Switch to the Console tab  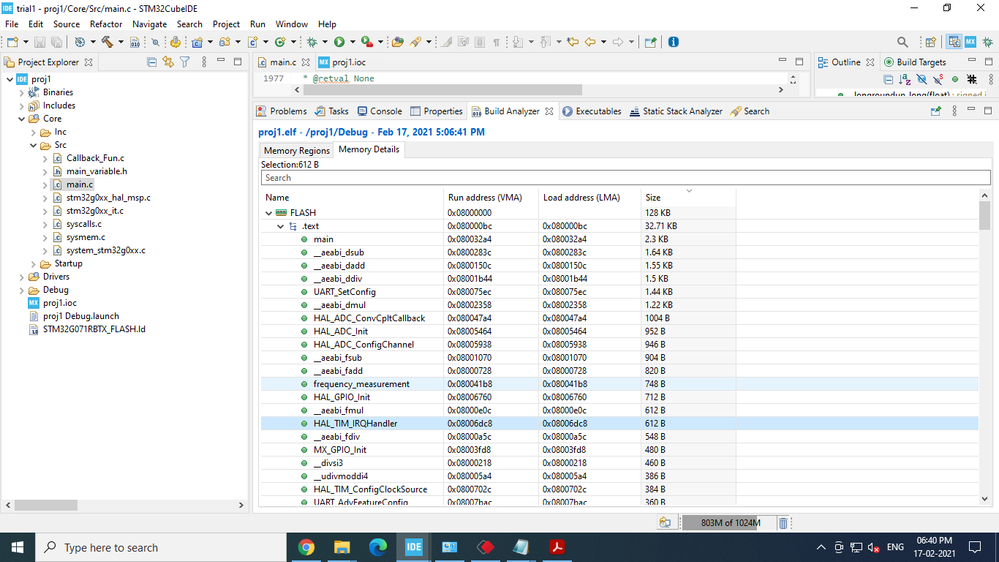[x=380, y=111]
